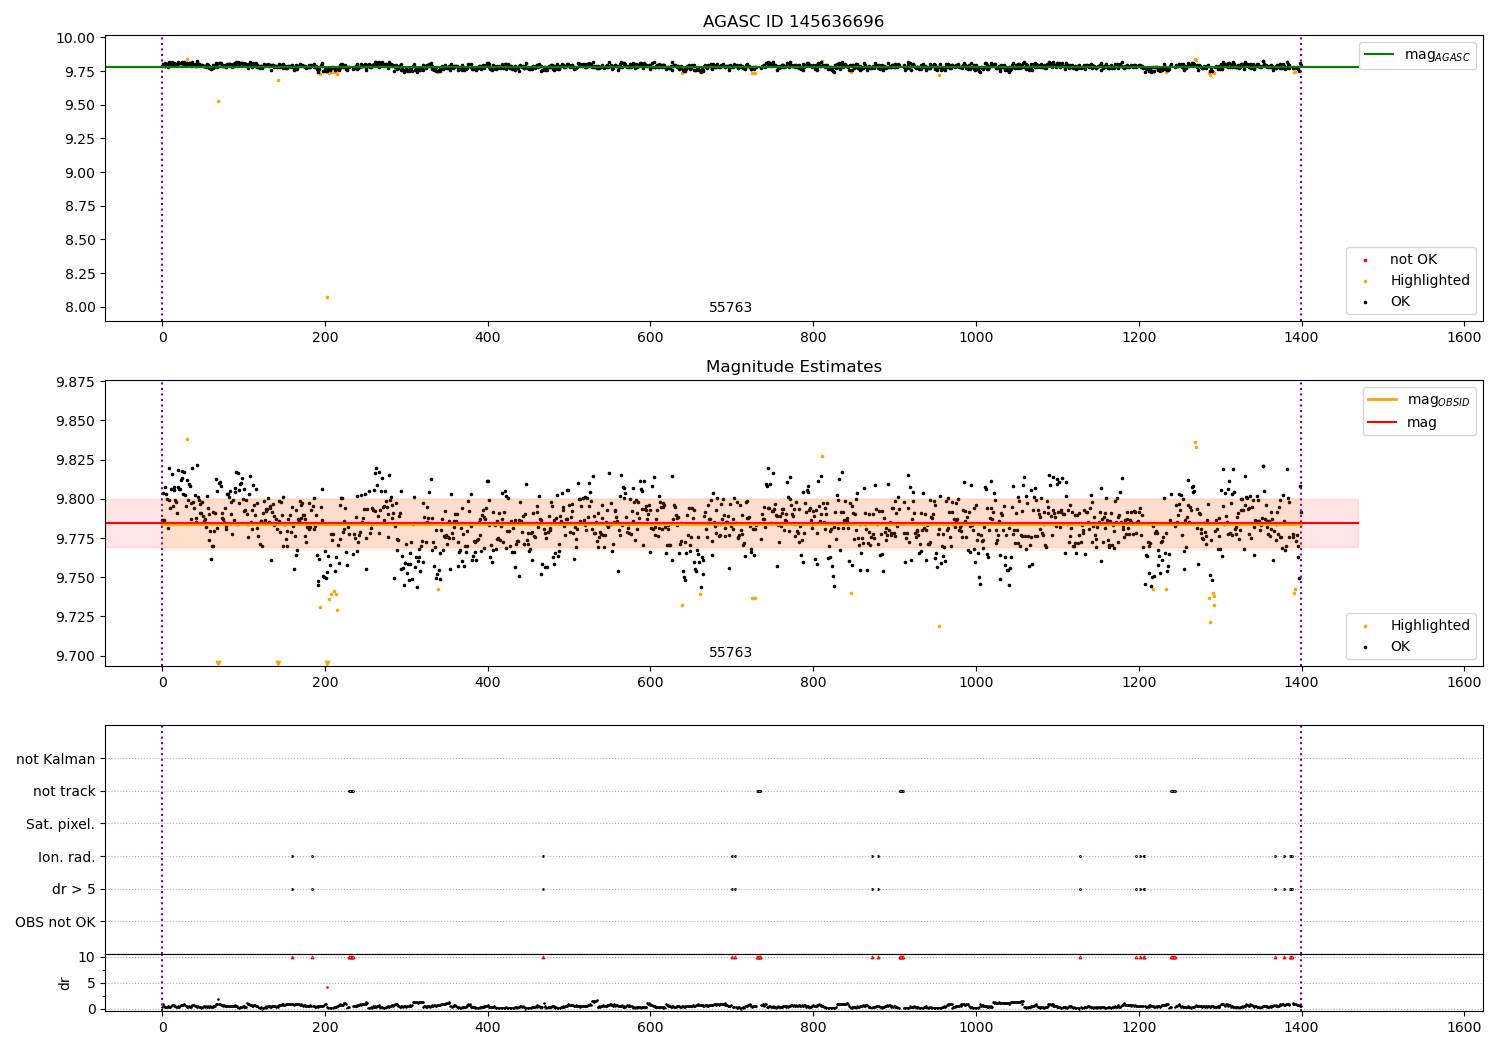This screenshot has width=1500, height=1050.
Task: Click the '8.25' y-axis tick label
Action: 80,274
